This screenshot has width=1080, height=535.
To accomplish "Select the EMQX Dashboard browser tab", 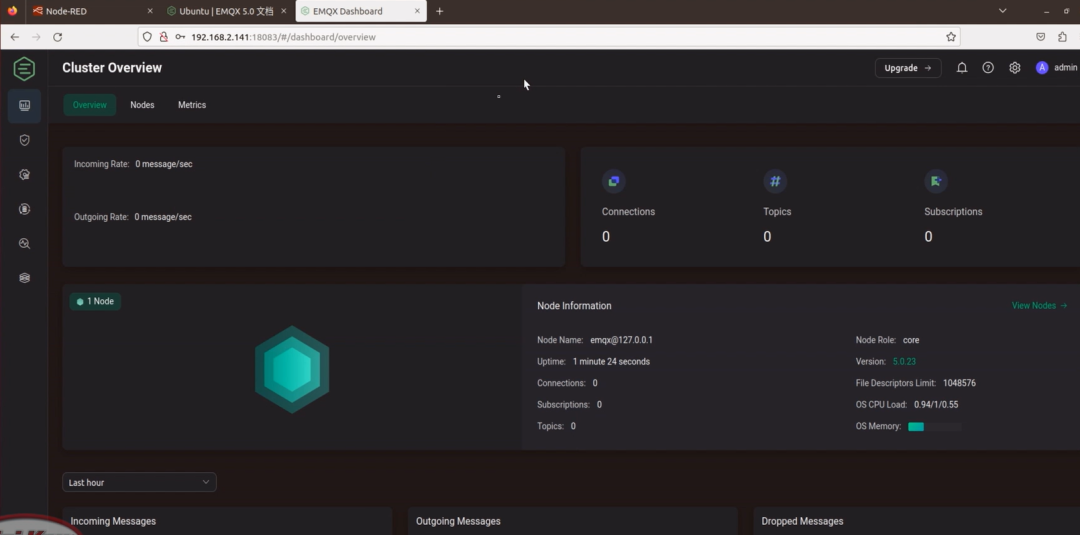I will tap(361, 11).
